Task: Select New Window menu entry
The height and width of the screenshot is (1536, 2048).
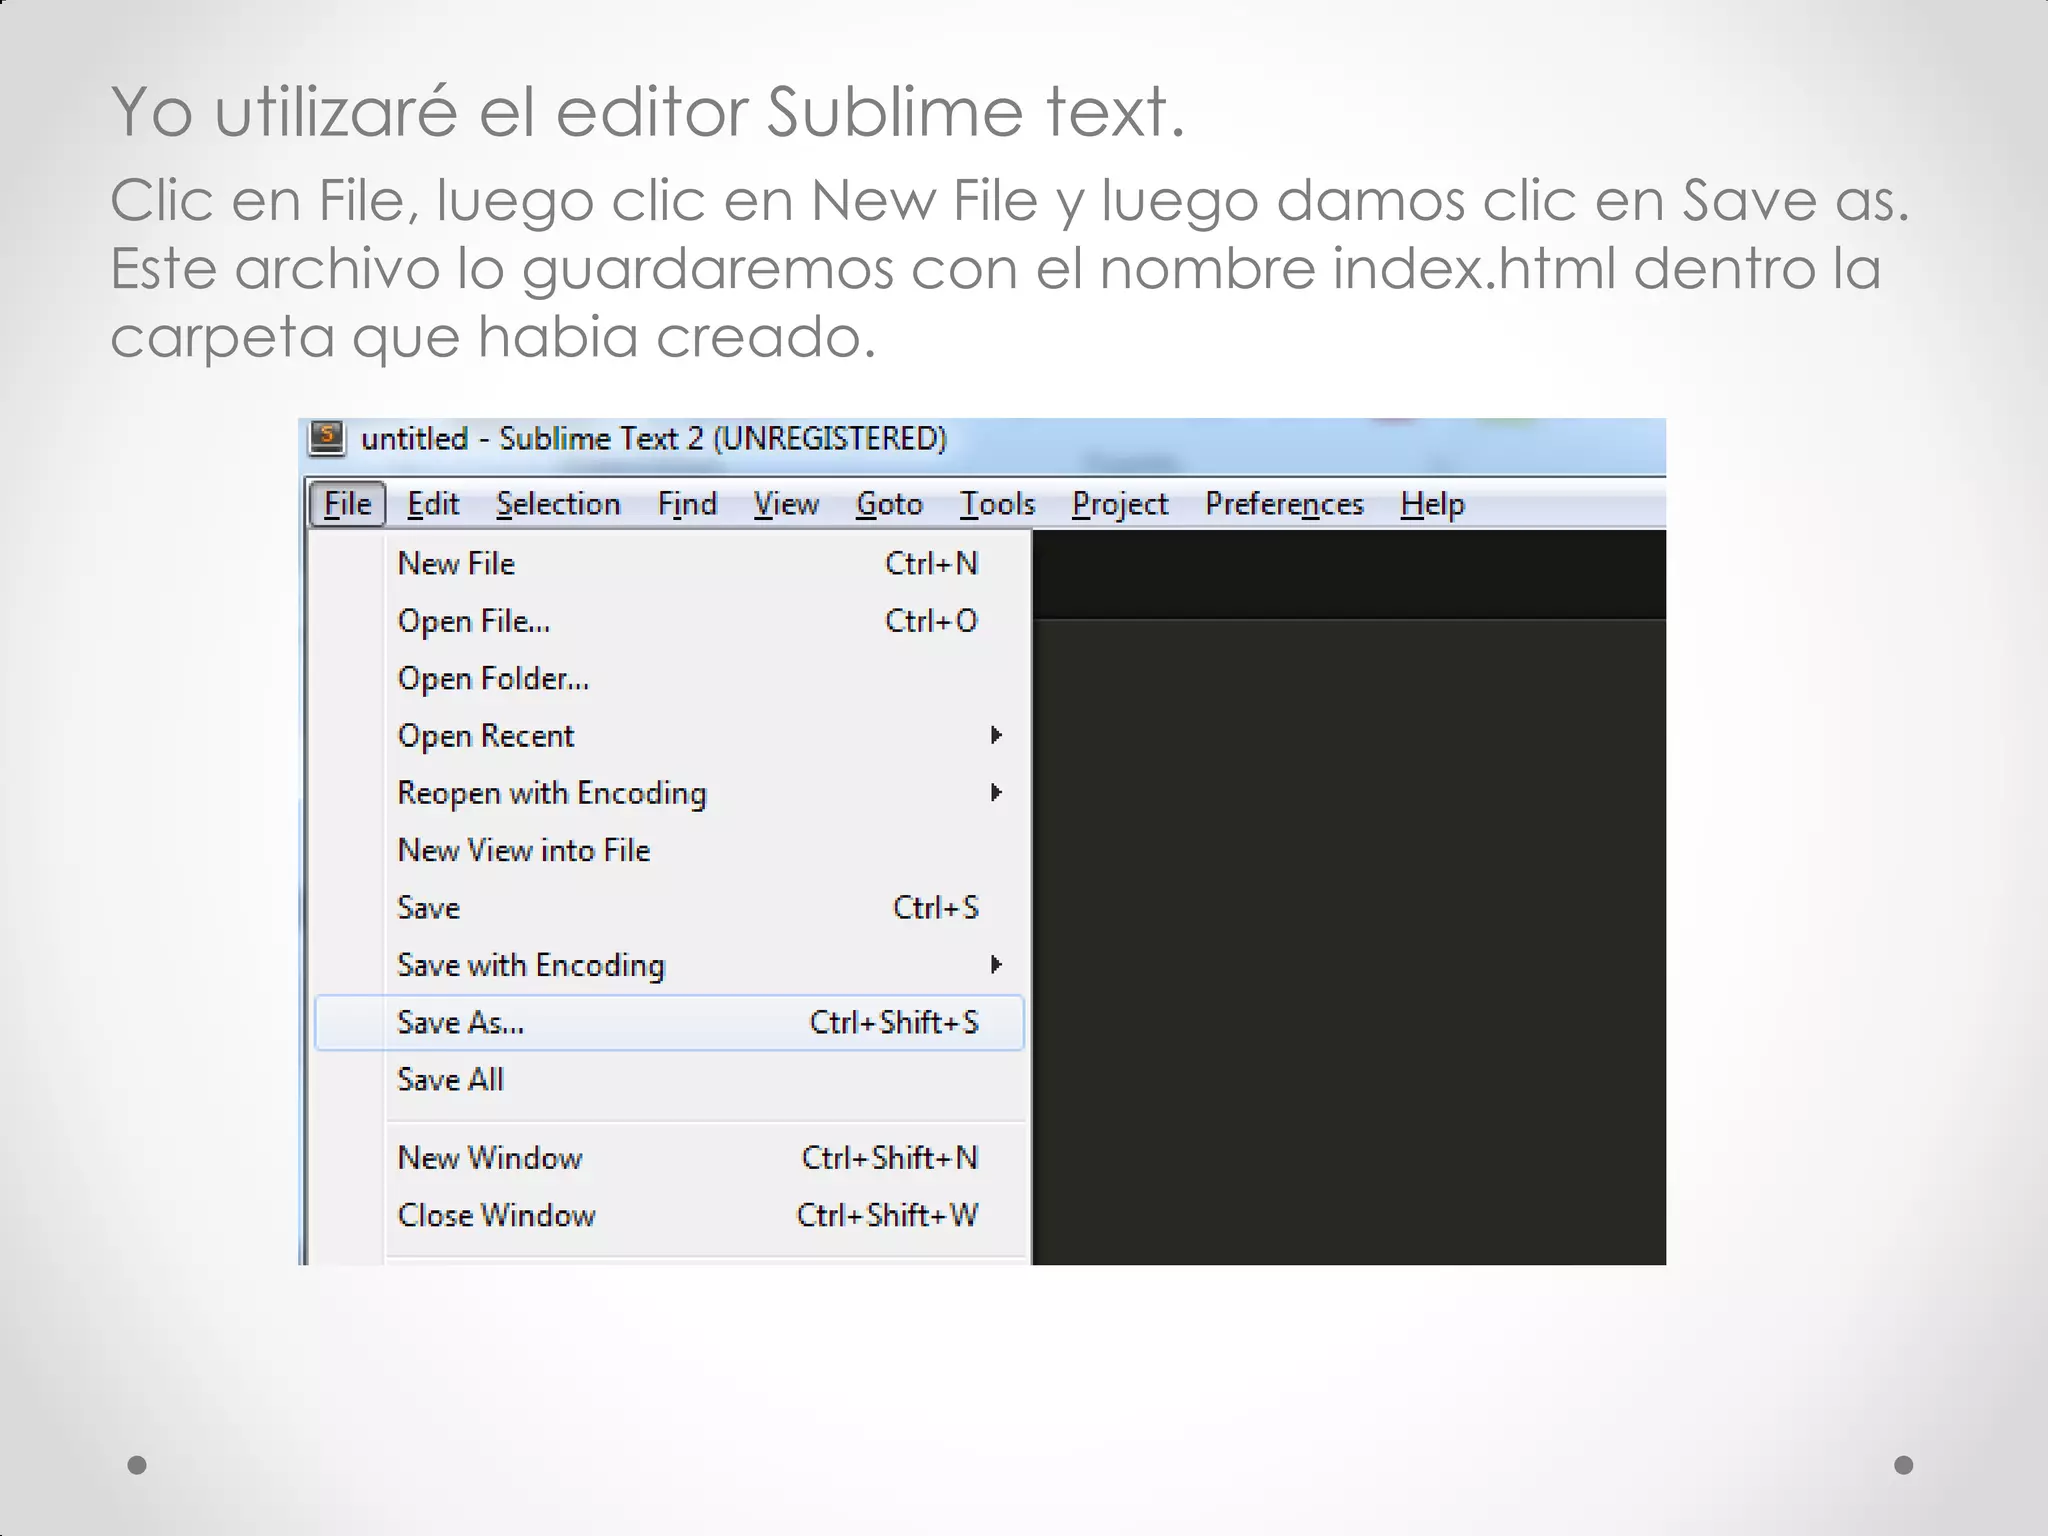Action: [669, 1158]
